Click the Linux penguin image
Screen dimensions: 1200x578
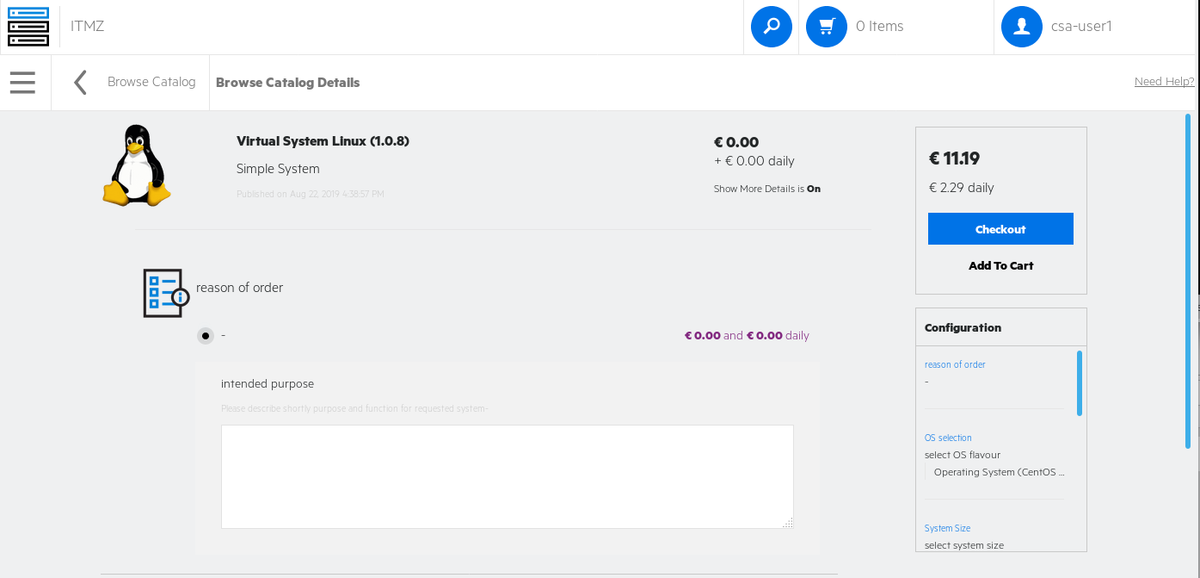(x=135, y=166)
